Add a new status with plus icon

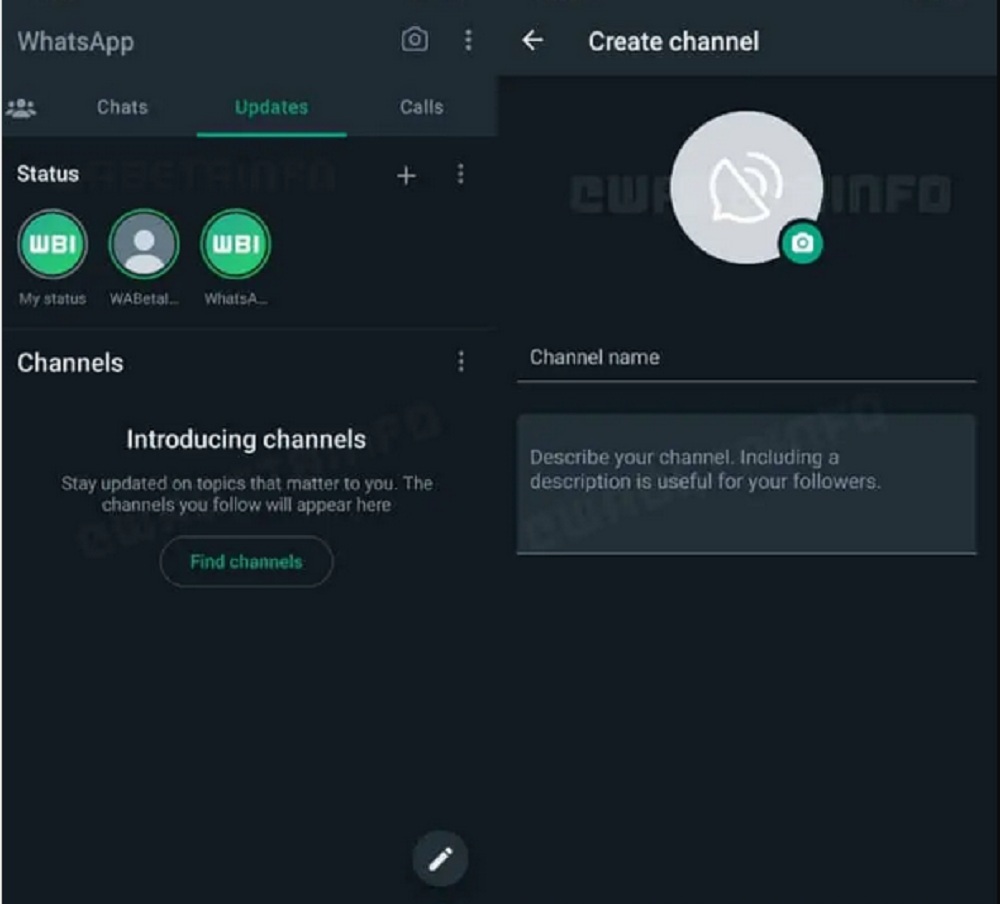pos(406,175)
